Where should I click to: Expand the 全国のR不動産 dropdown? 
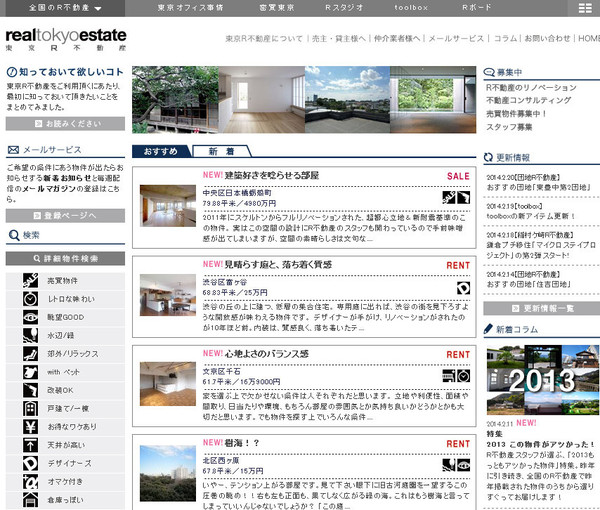pyautogui.click(x=66, y=7)
